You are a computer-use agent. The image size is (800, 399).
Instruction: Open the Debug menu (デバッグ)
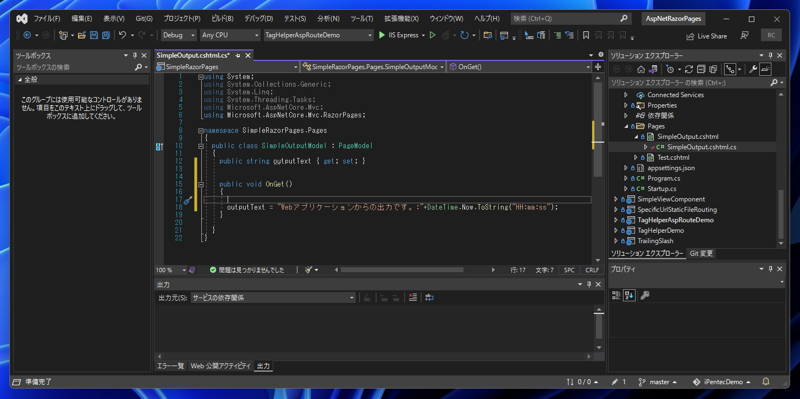tap(258, 19)
